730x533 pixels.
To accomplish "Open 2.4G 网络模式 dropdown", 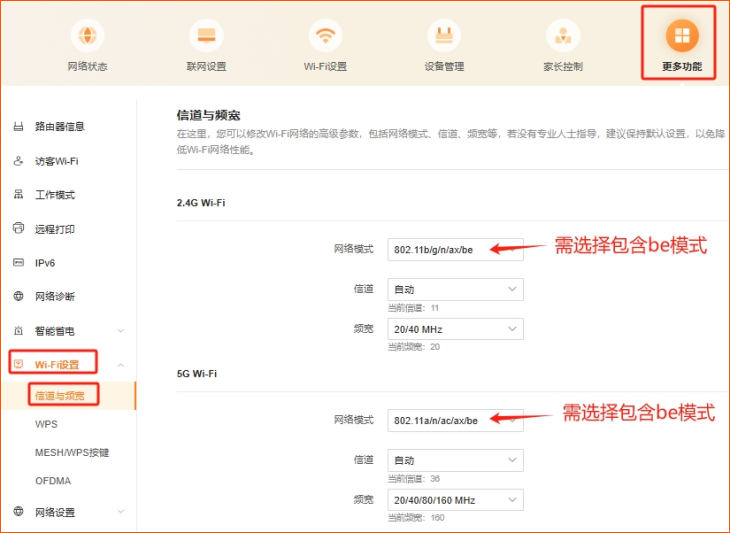I will pyautogui.click(x=455, y=249).
